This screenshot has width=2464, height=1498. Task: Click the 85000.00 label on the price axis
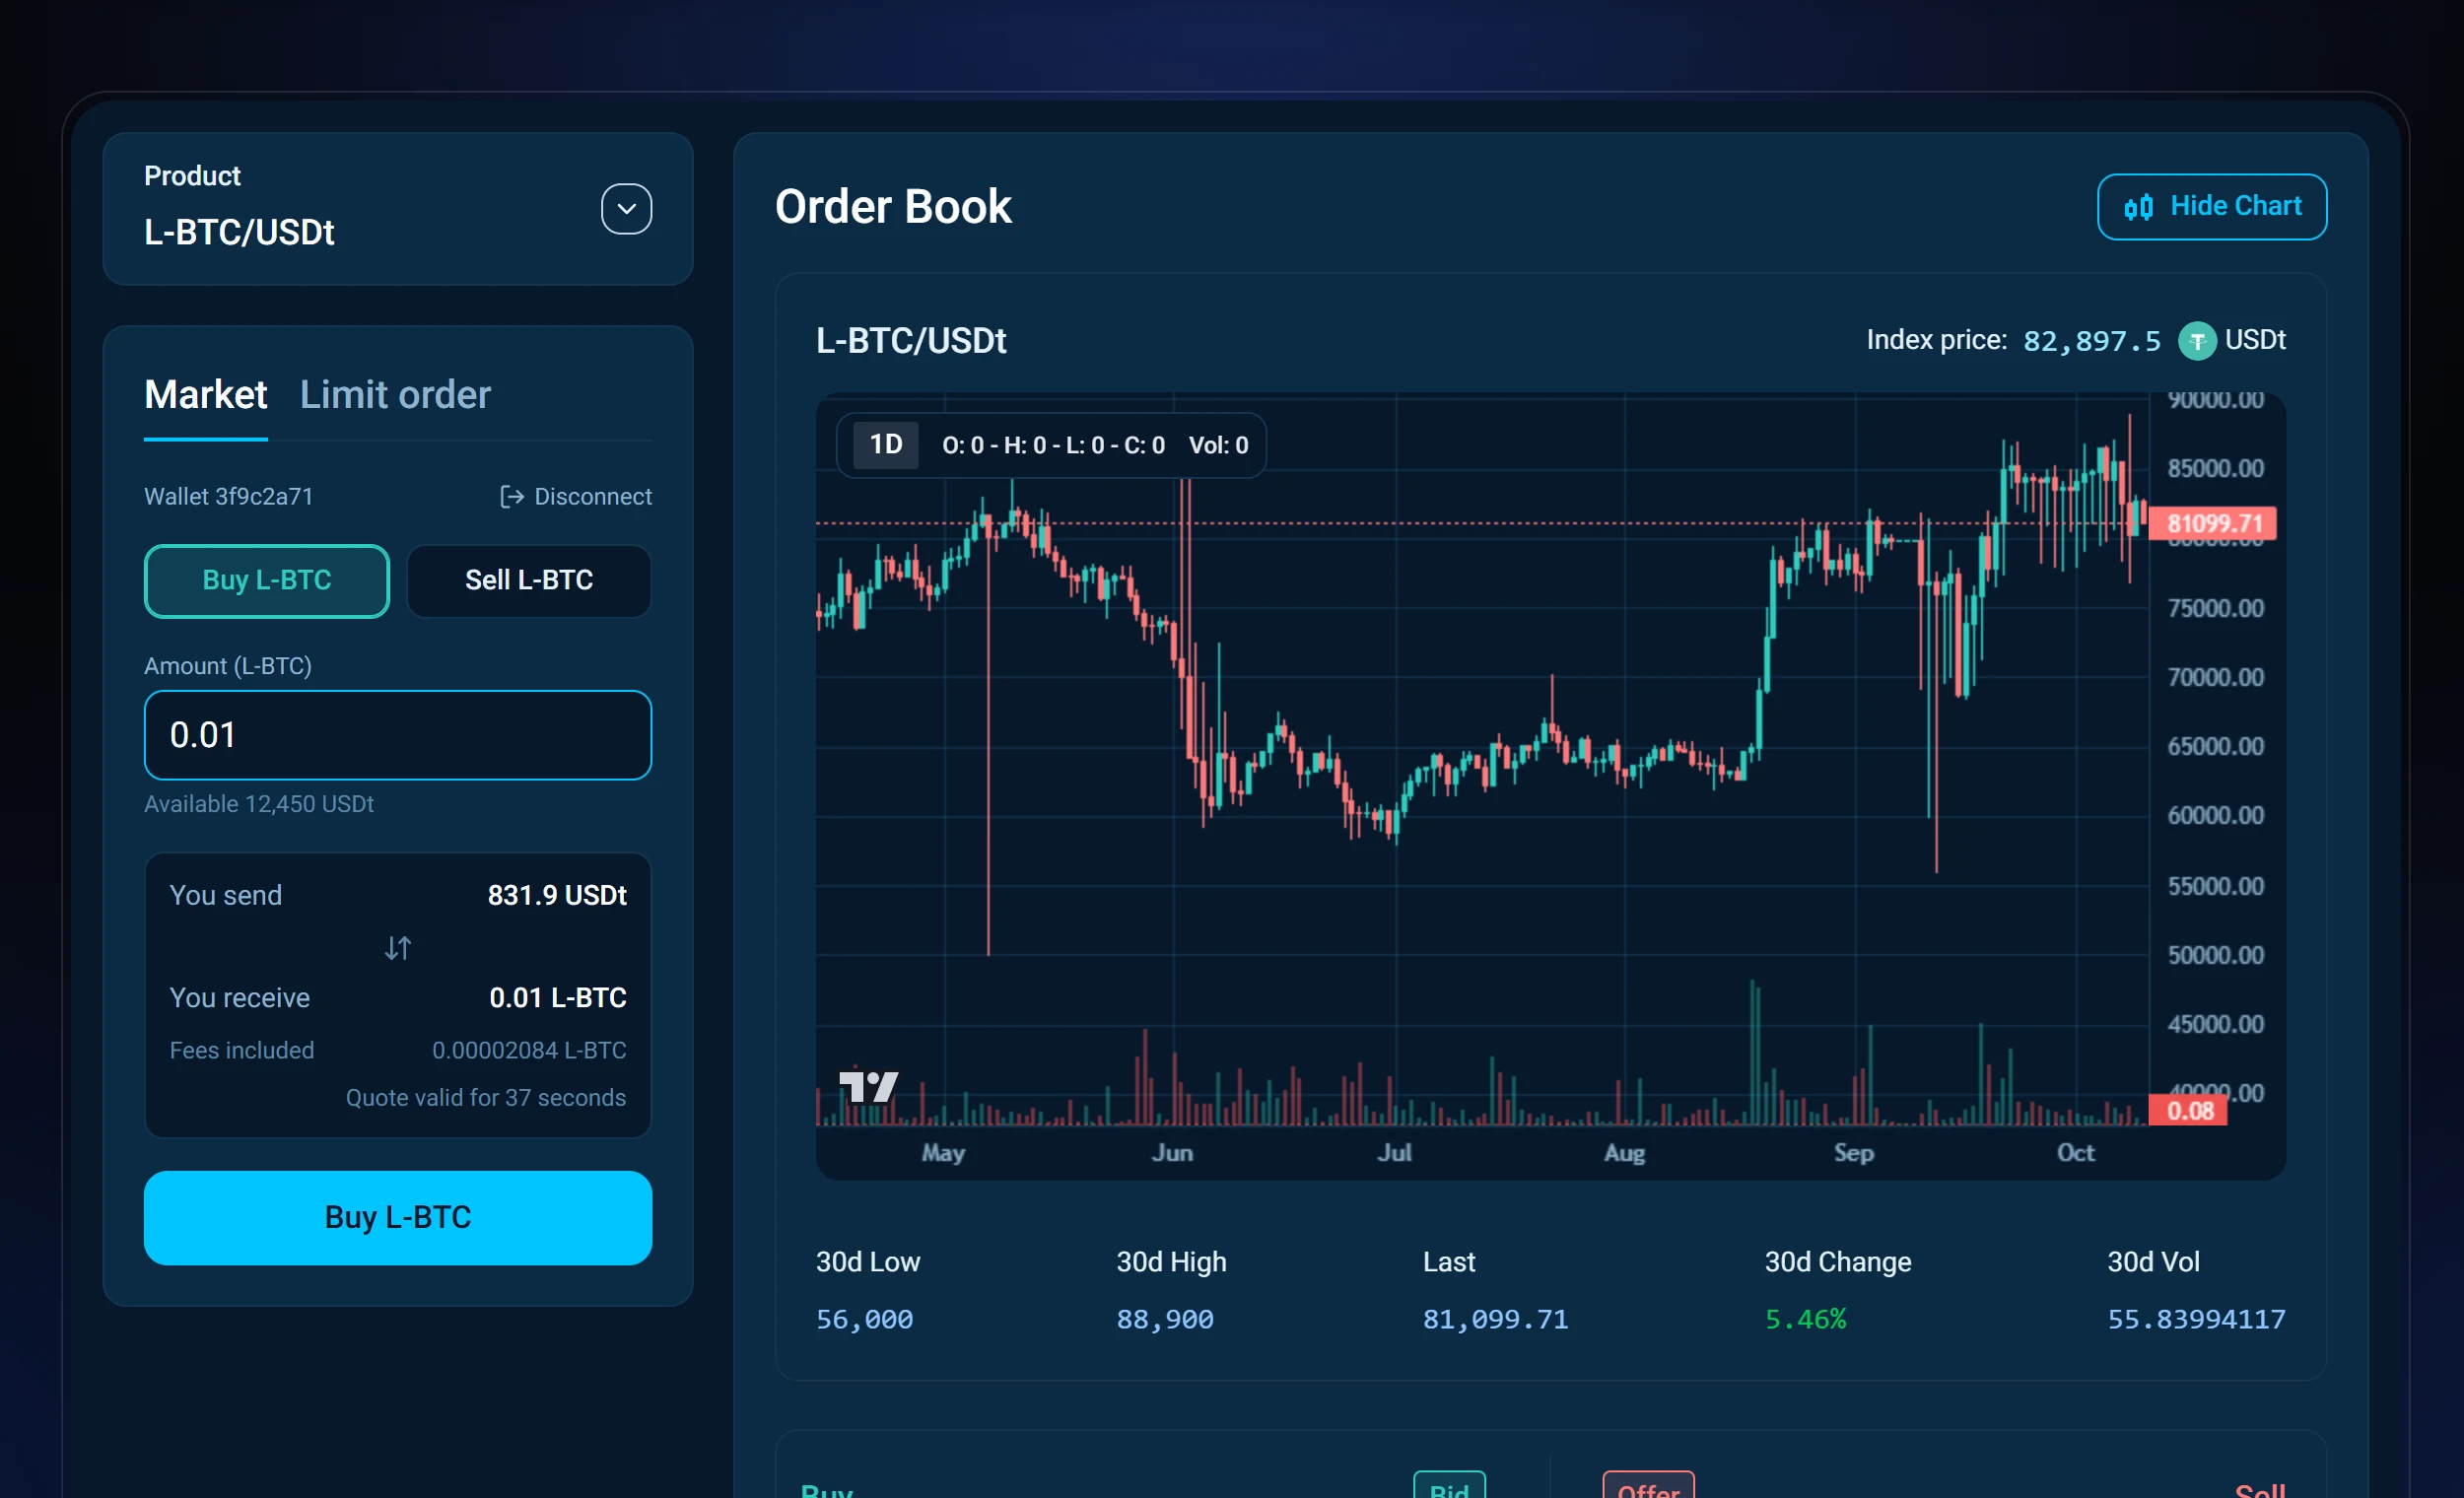click(x=2215, y=468)
